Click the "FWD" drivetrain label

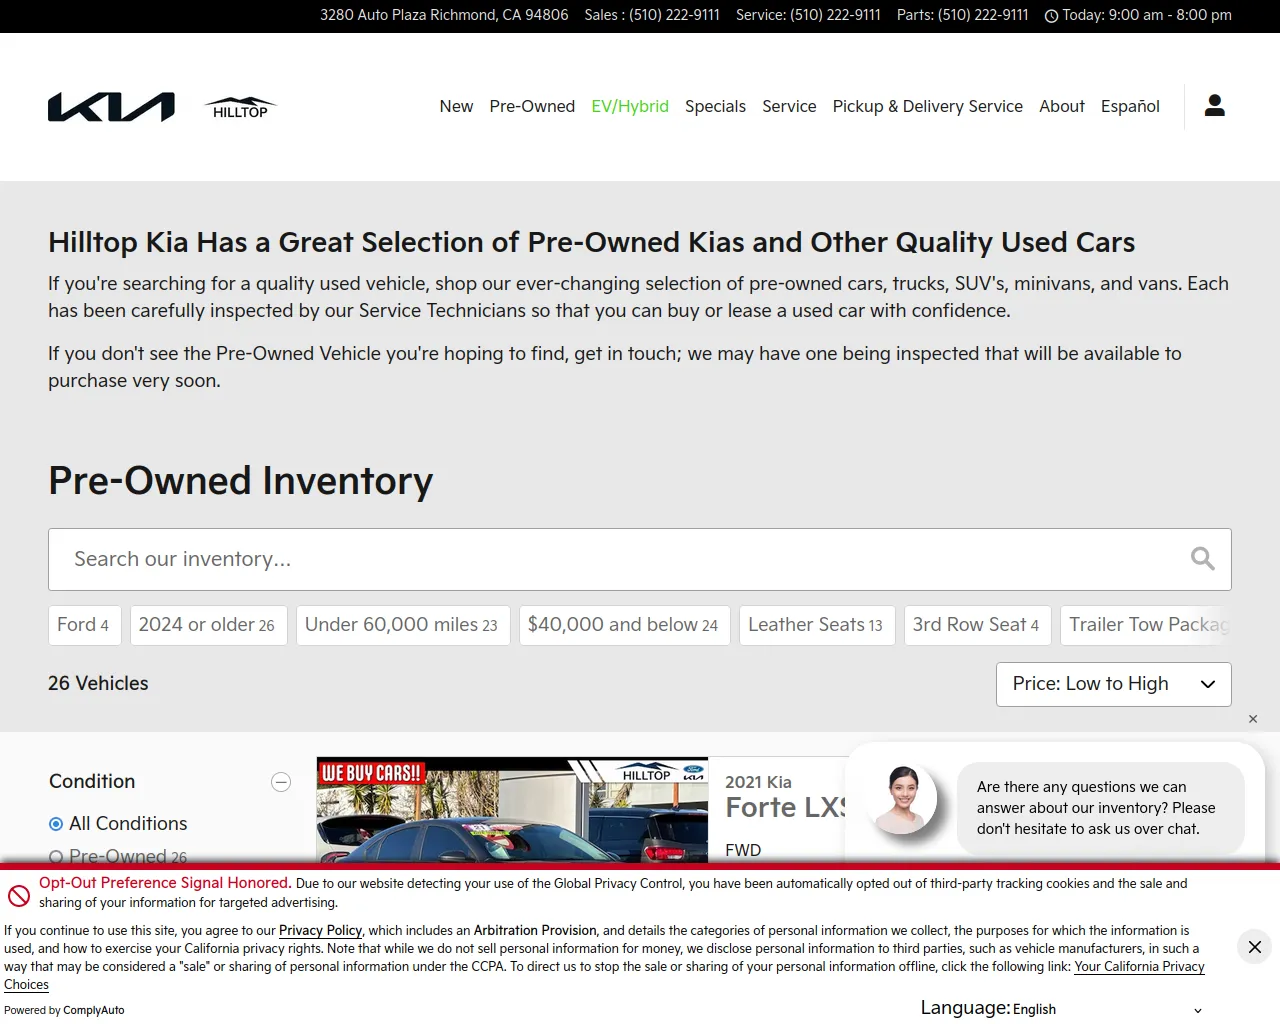tap(743, 850)
